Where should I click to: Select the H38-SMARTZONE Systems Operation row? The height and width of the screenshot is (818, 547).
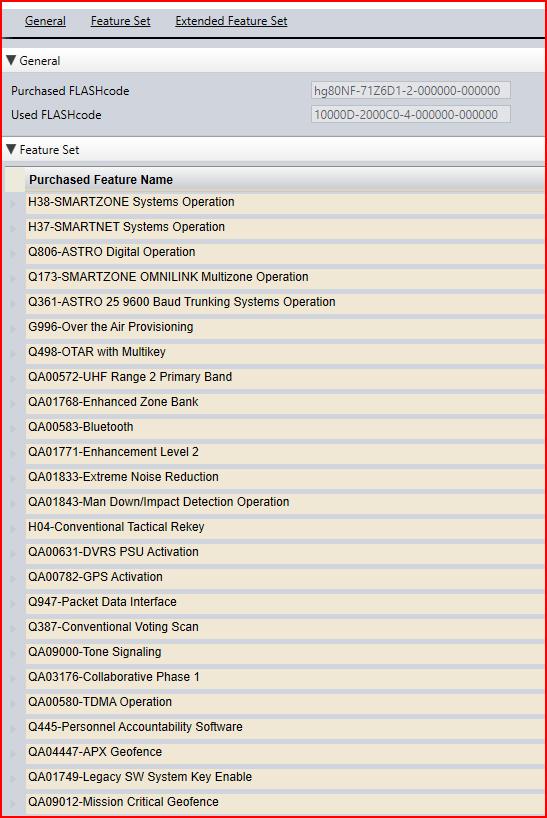[284, 202]
